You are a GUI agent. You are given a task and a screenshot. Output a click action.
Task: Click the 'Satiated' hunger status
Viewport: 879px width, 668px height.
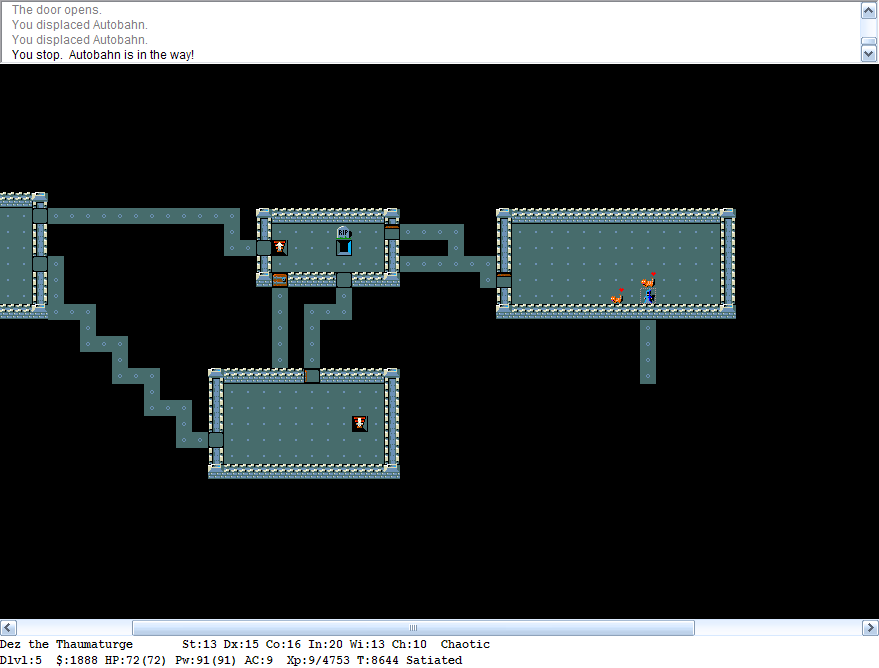434,660
